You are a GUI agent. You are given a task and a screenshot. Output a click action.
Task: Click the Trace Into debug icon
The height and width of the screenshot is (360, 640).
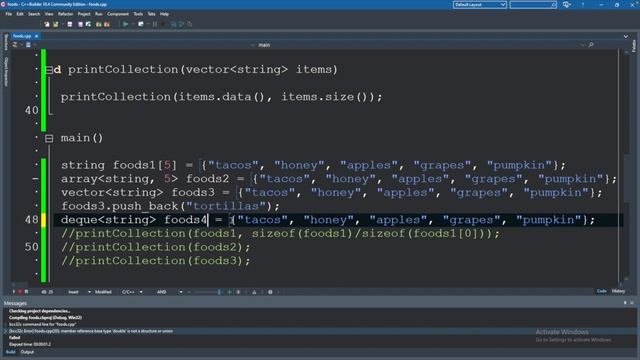tap(173, 24)
